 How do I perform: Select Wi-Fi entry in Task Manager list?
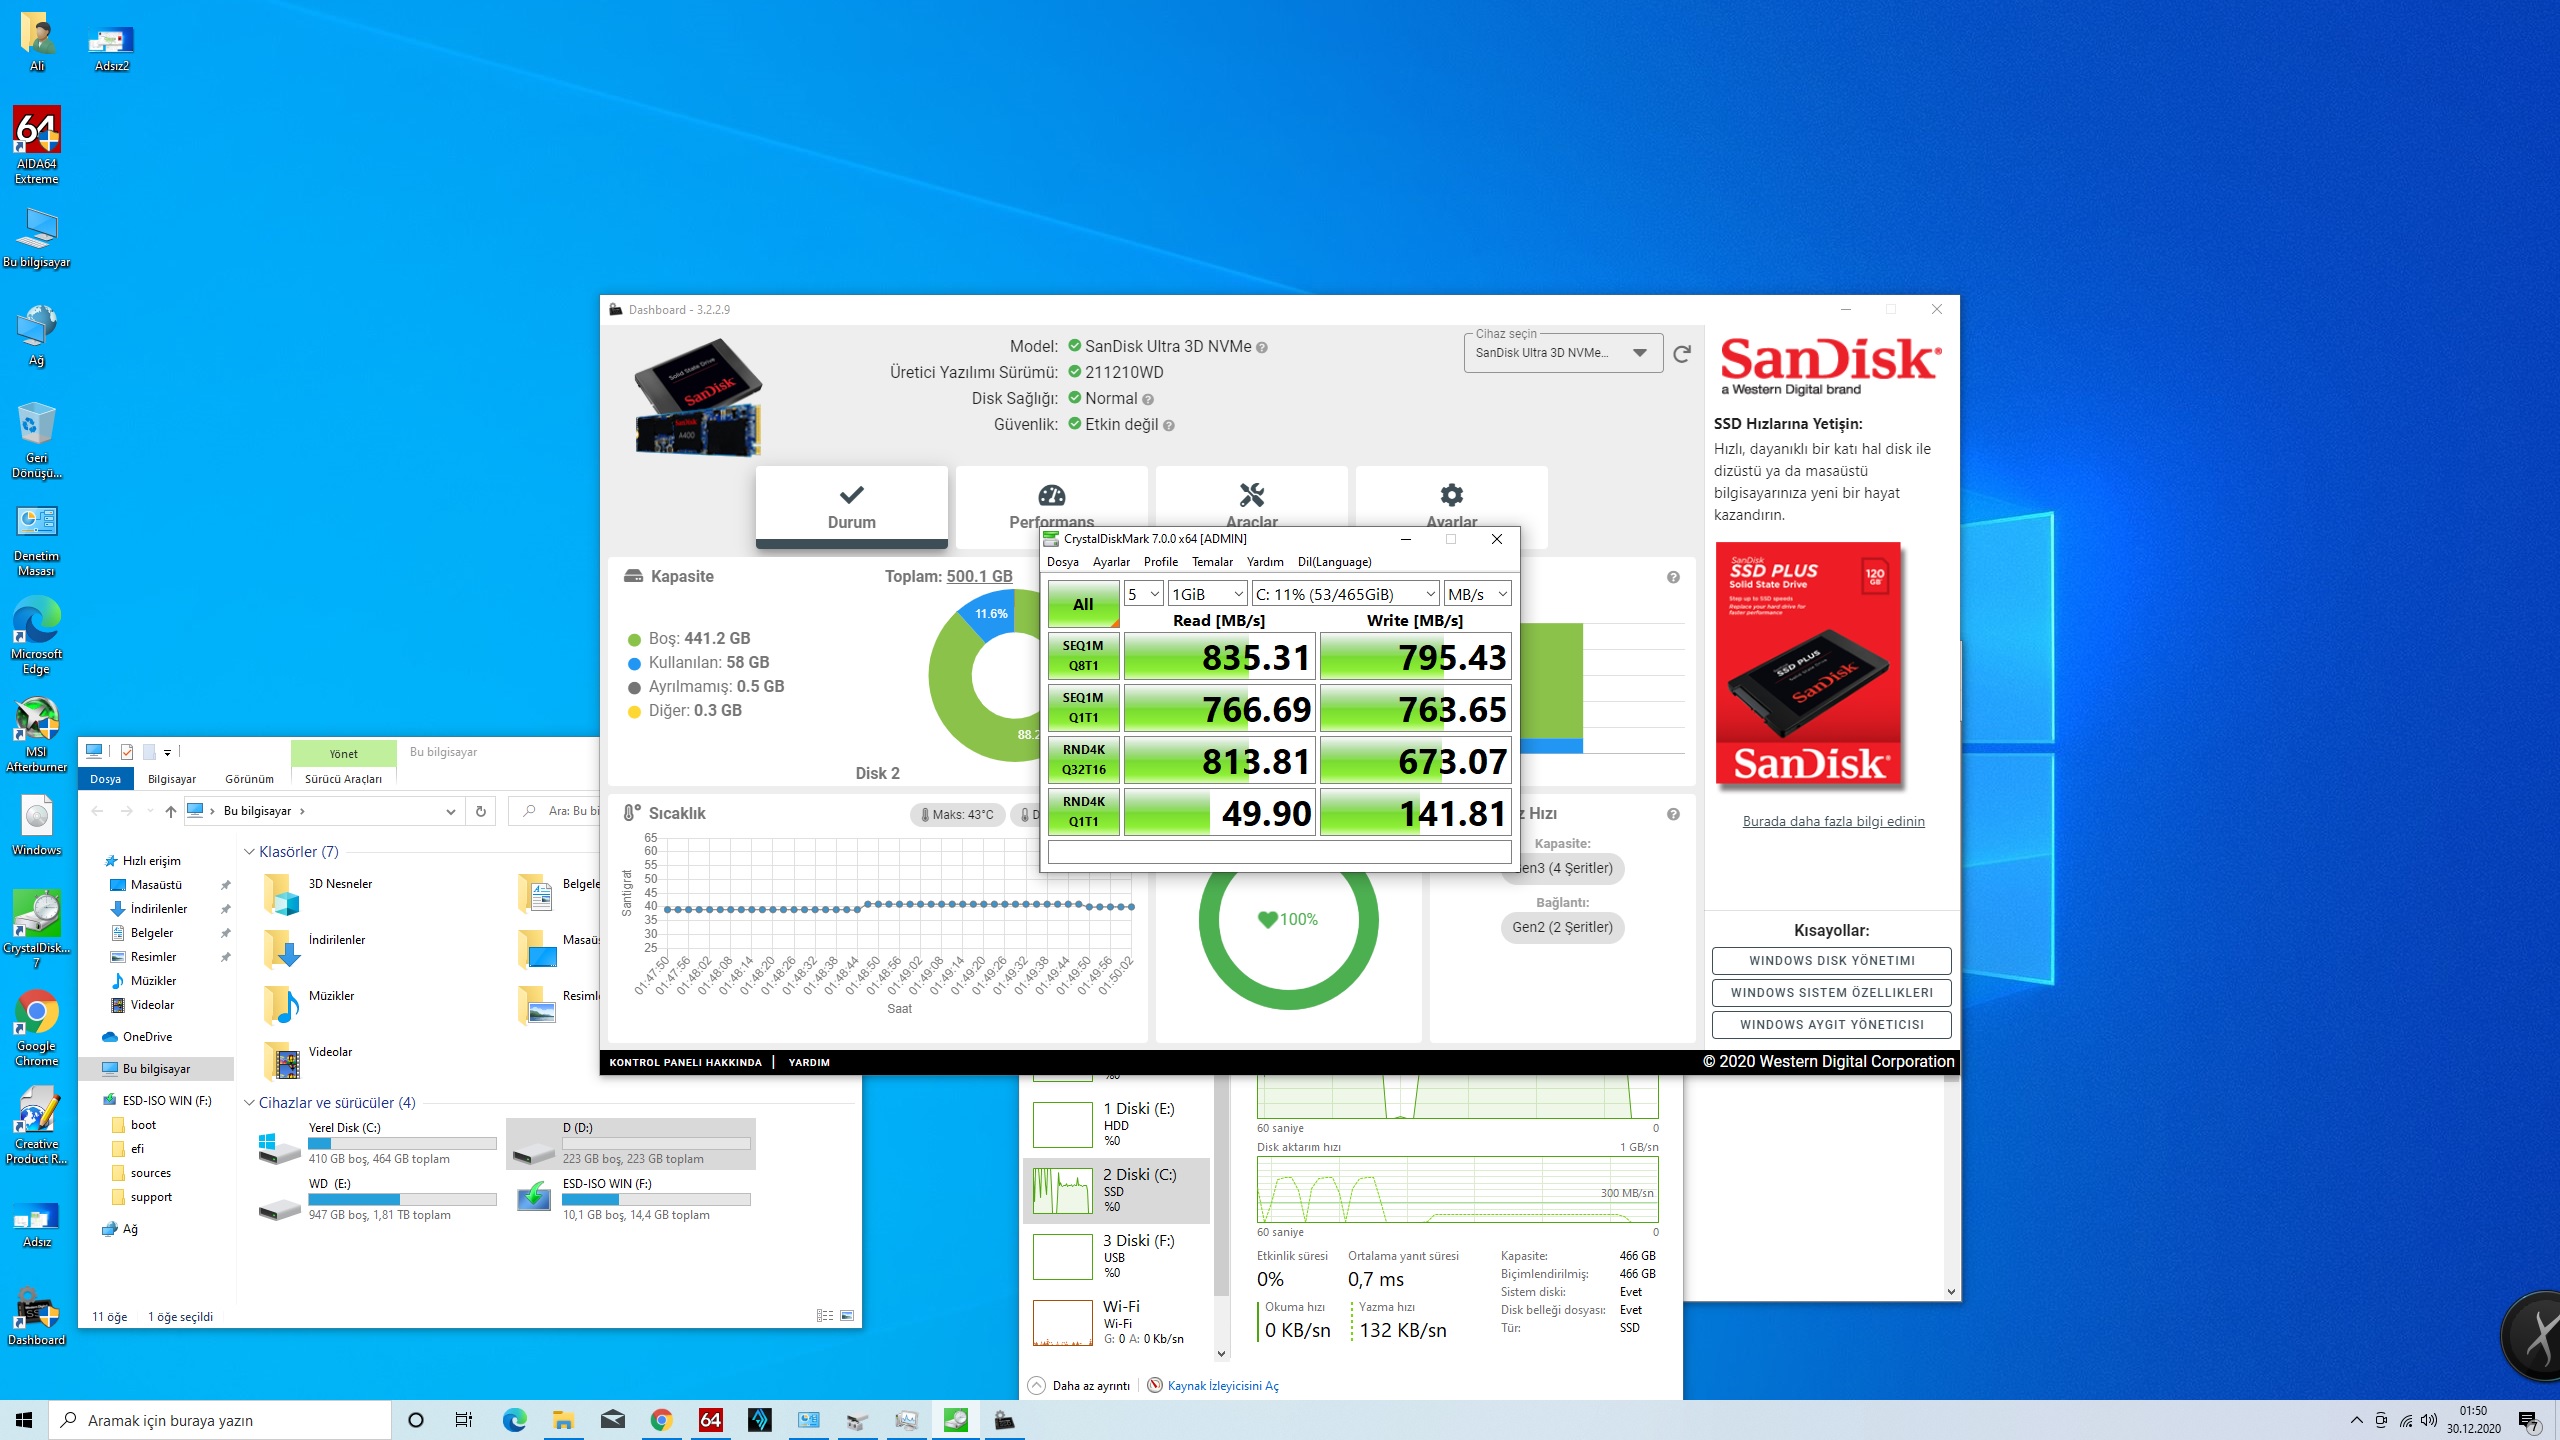[x=1117, y=1322]
